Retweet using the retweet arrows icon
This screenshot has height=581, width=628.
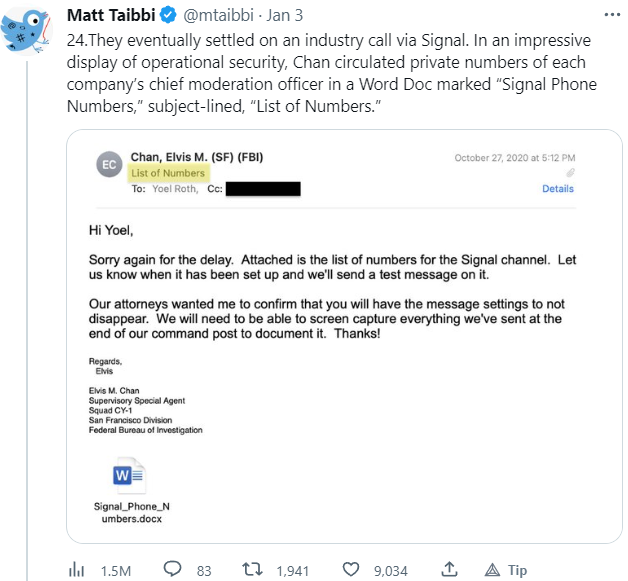[255, 570]
